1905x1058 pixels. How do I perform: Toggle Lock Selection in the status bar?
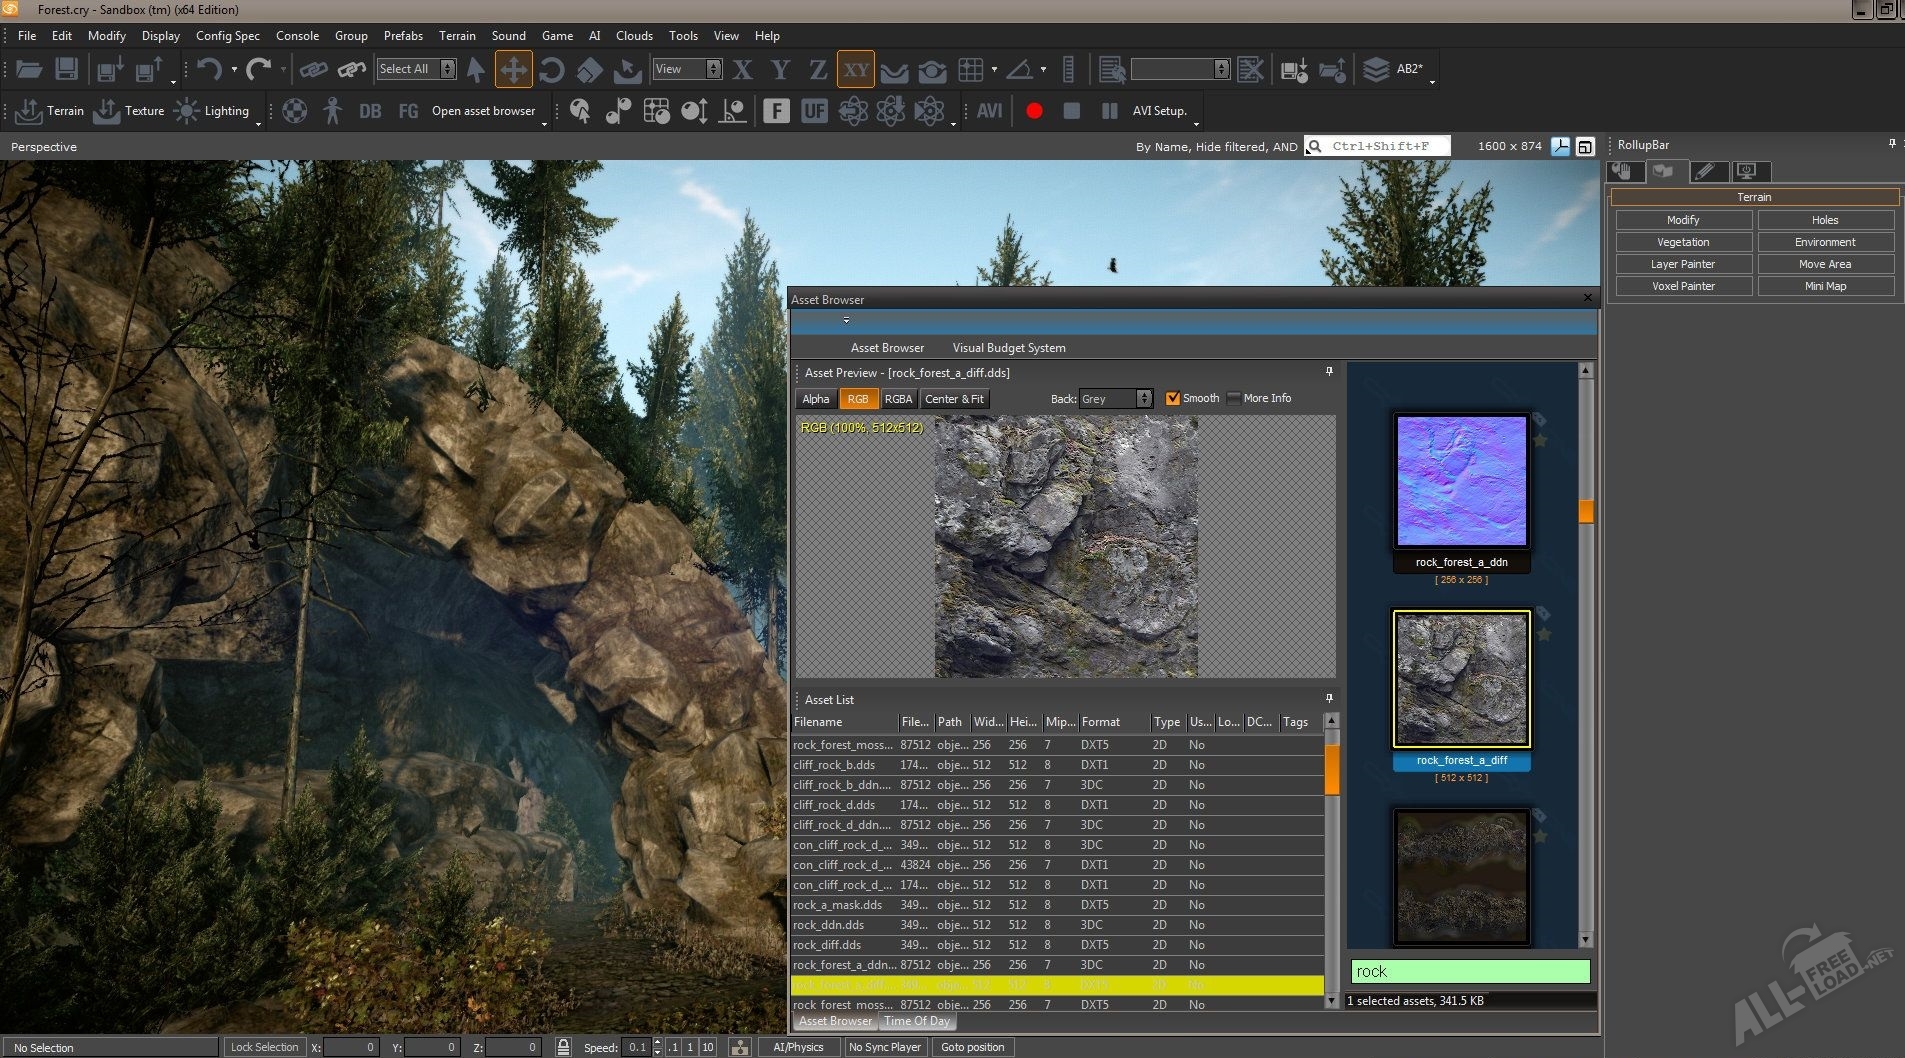(x=264, y=1046)
